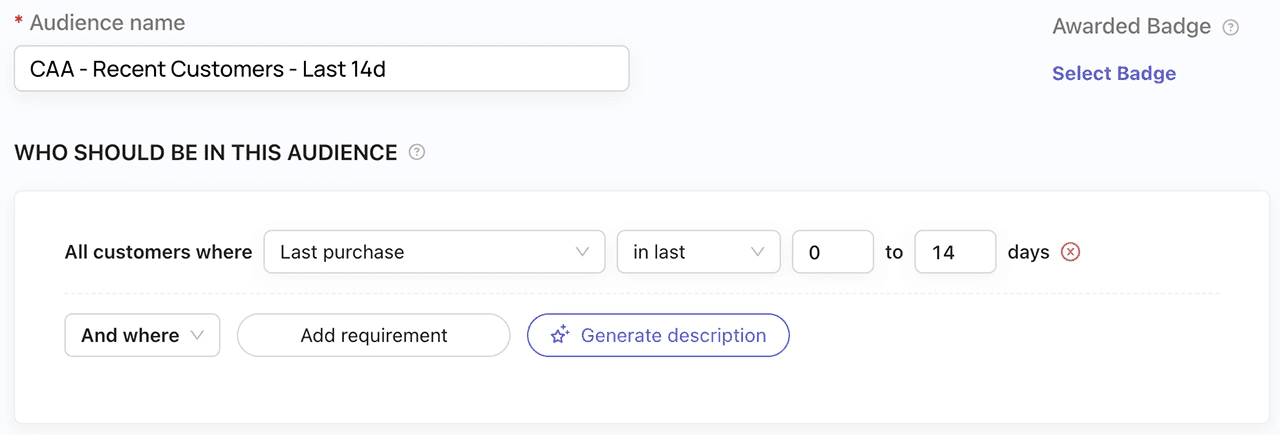Click the "Awarded Badge" label text
This screenshot has height=435, width=1280.
point(1131,27)
